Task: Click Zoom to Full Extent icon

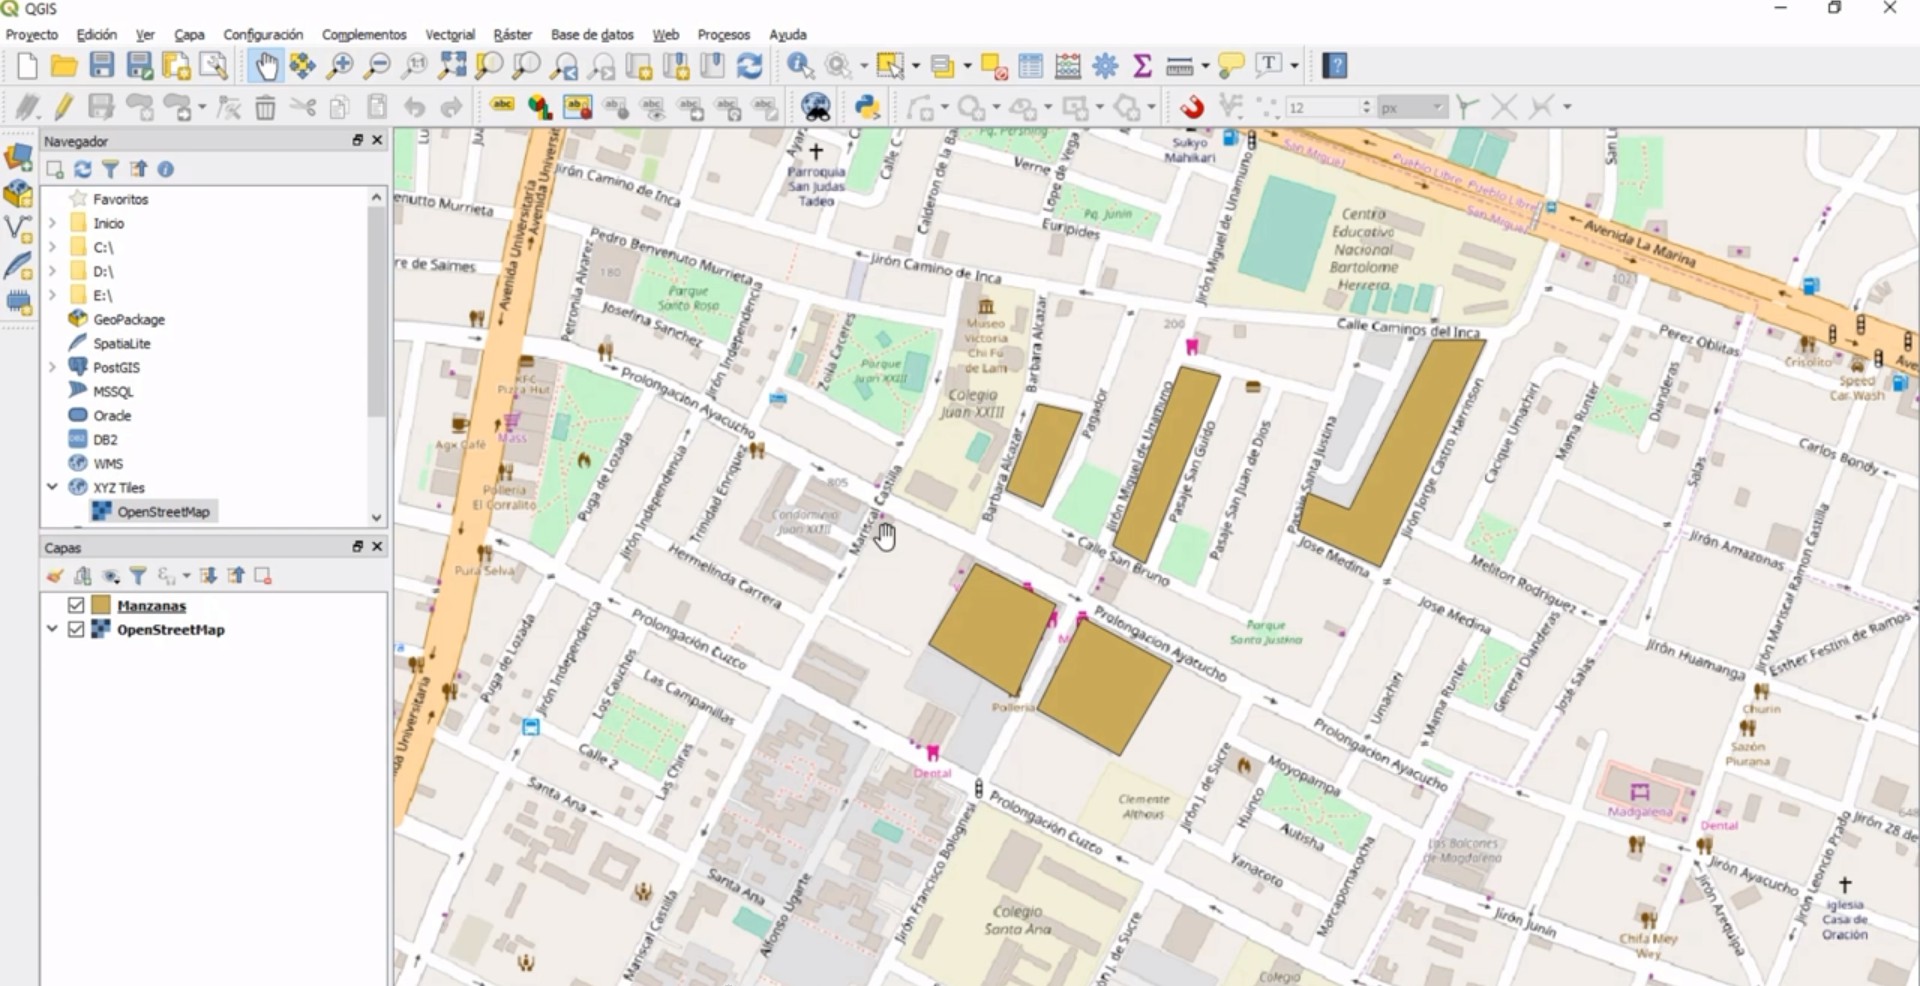Action: pyautogui.click(x=452, y=66)
